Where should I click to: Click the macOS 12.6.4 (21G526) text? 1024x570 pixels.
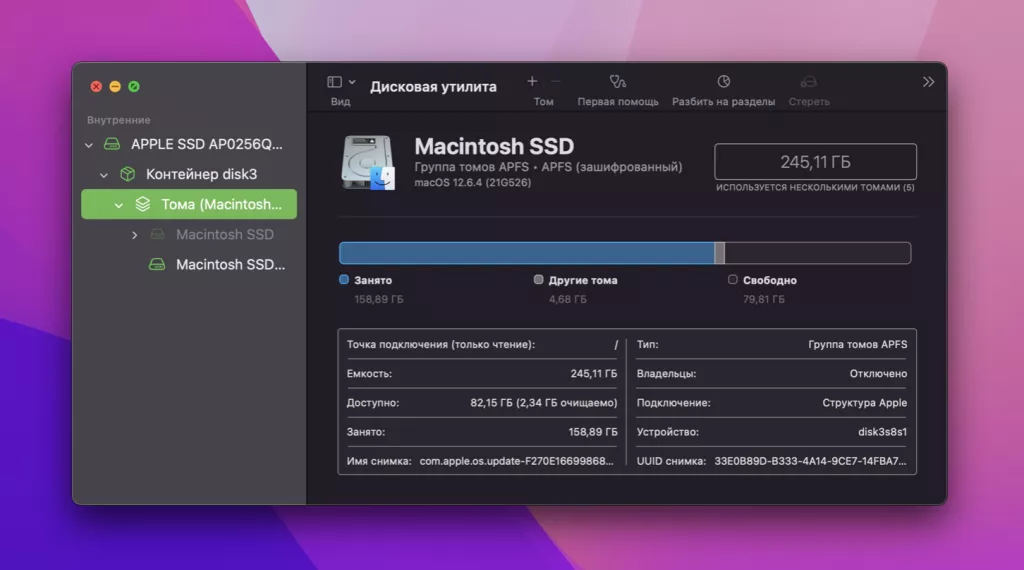[473, 183]
